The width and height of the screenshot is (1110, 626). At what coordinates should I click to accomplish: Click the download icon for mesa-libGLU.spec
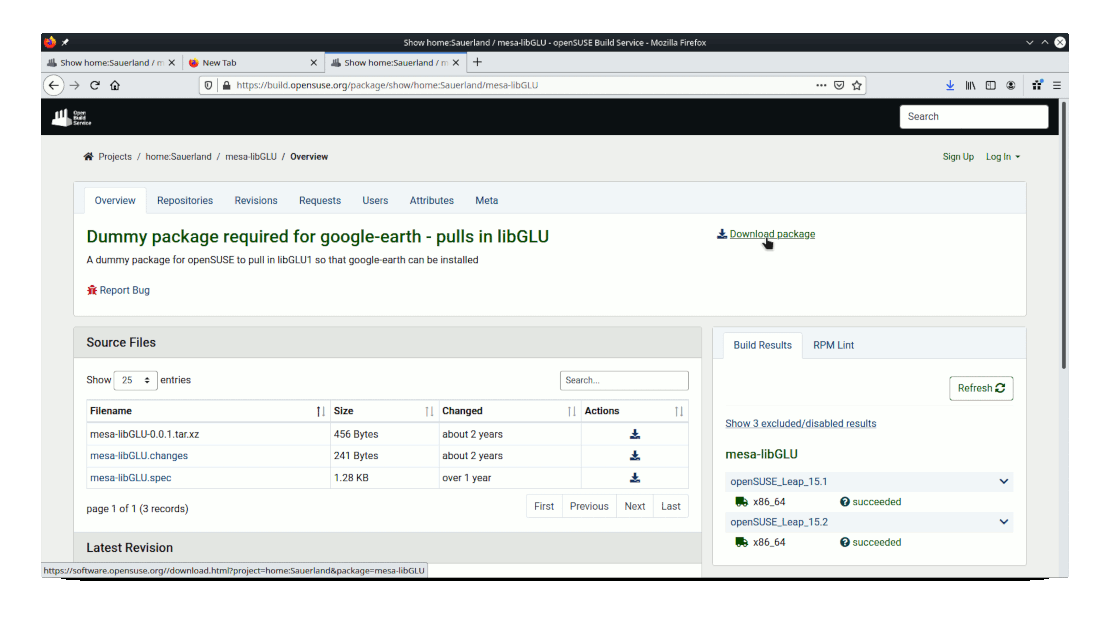pyautogui.click(x=634, y=477)
